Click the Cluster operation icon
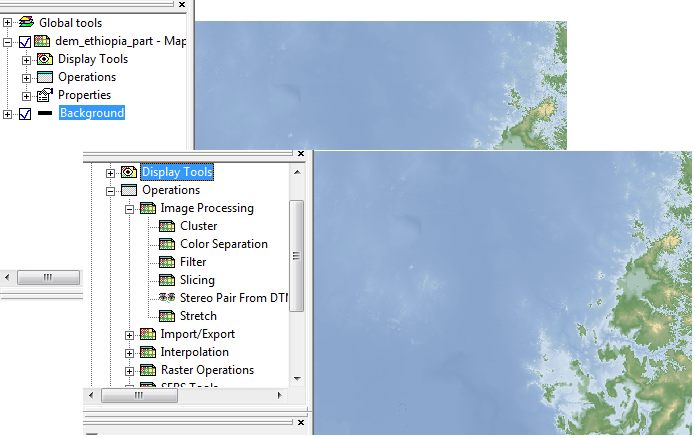This screenshot has width=695, height=438. pos(167,226)
